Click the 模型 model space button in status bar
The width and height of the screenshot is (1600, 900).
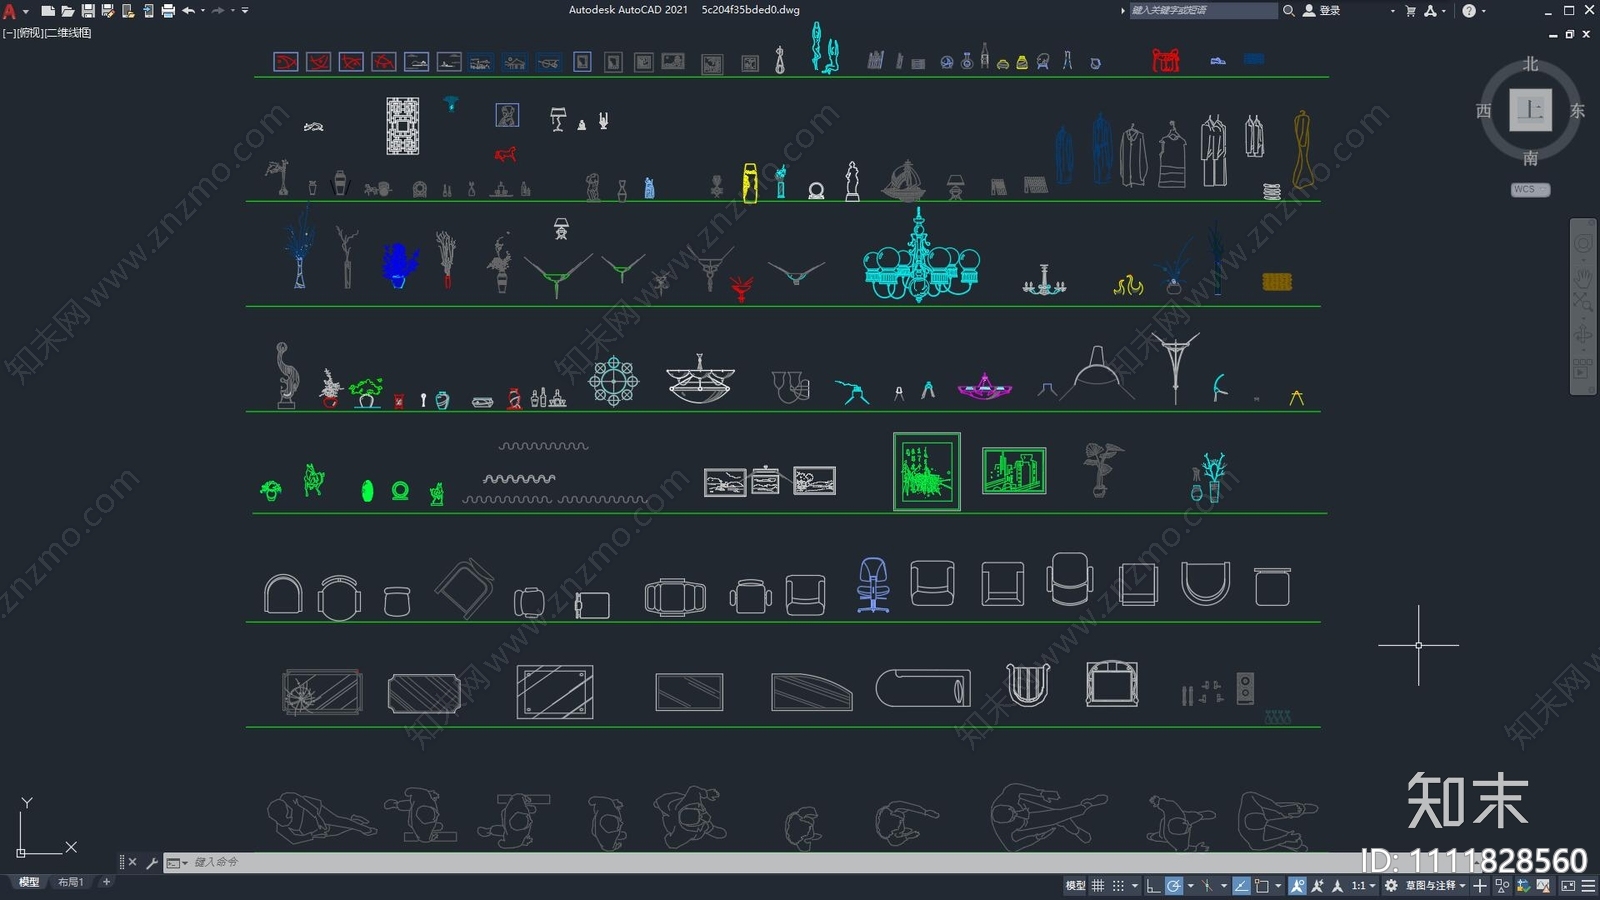click(x=1075, y=886)
